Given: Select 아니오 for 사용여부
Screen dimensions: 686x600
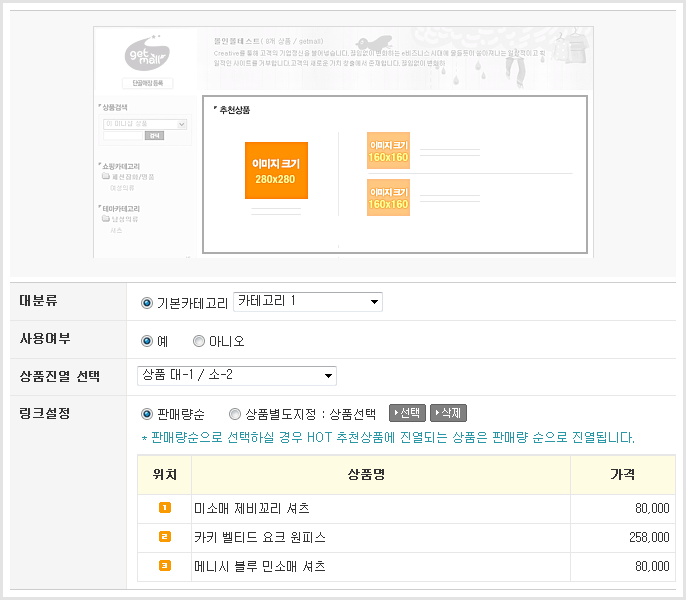Looking at the screenshot, I should [x=199, y=341].
